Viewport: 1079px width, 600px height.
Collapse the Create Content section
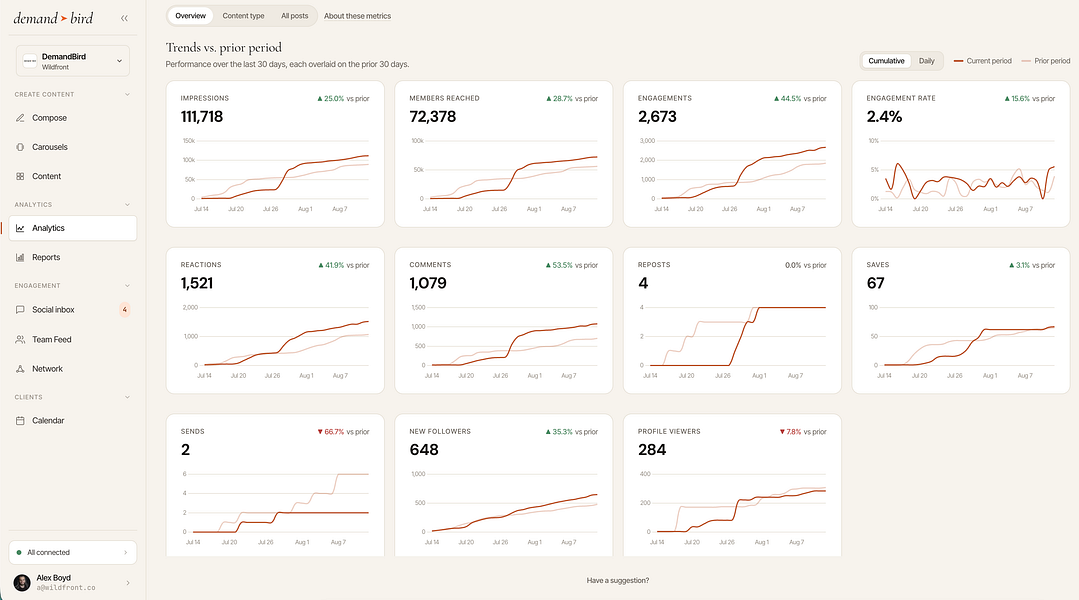(127, 94)
